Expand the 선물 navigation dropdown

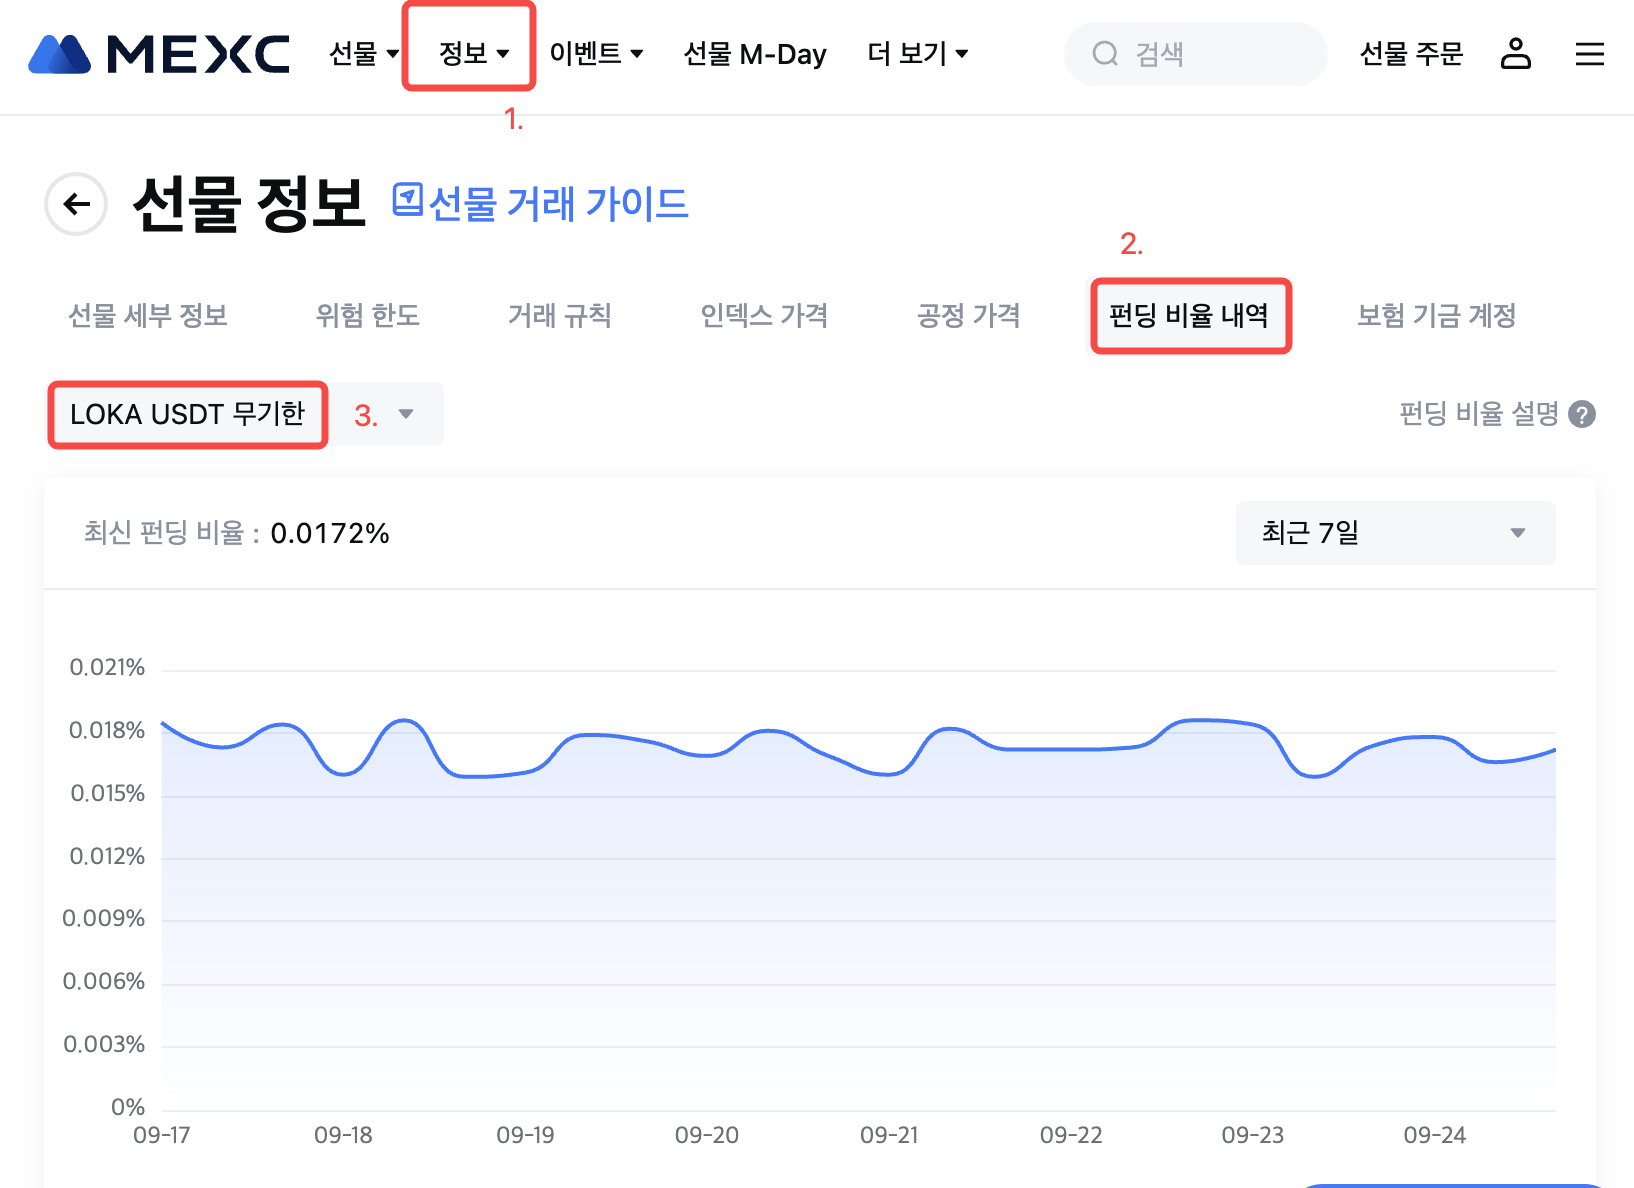coord(364,54)
